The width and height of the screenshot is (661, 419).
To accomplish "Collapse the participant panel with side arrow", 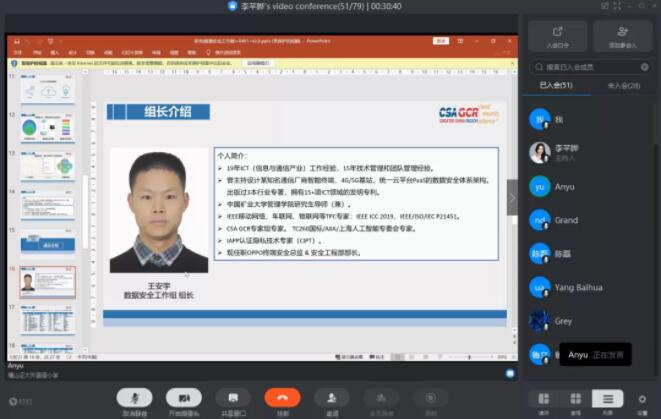I will [x=512, y=198].
